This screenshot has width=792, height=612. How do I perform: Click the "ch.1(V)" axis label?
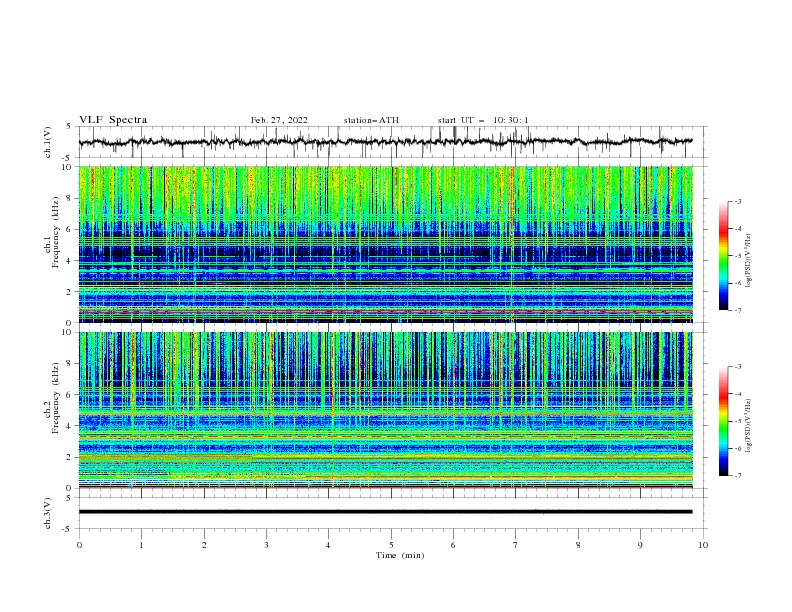[x=48, y=142]
